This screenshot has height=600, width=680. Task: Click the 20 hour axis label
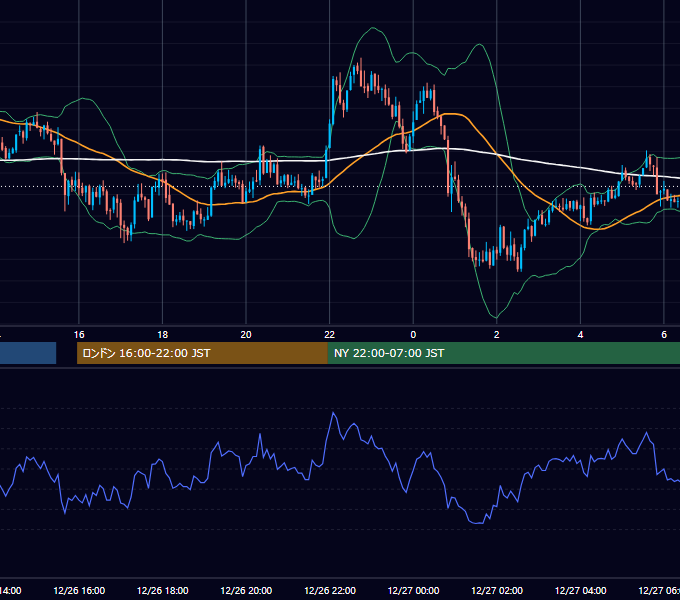(246, 335)
